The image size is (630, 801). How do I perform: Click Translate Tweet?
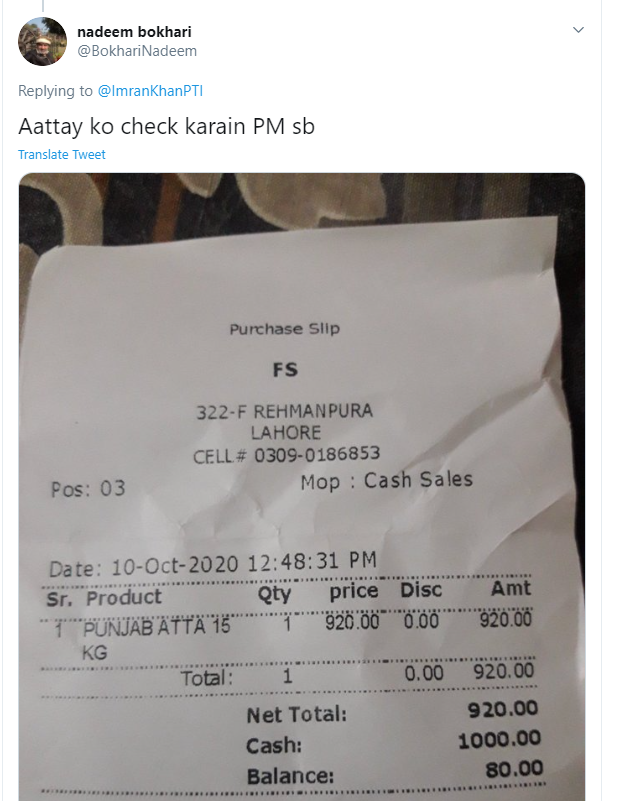point(62,155)
